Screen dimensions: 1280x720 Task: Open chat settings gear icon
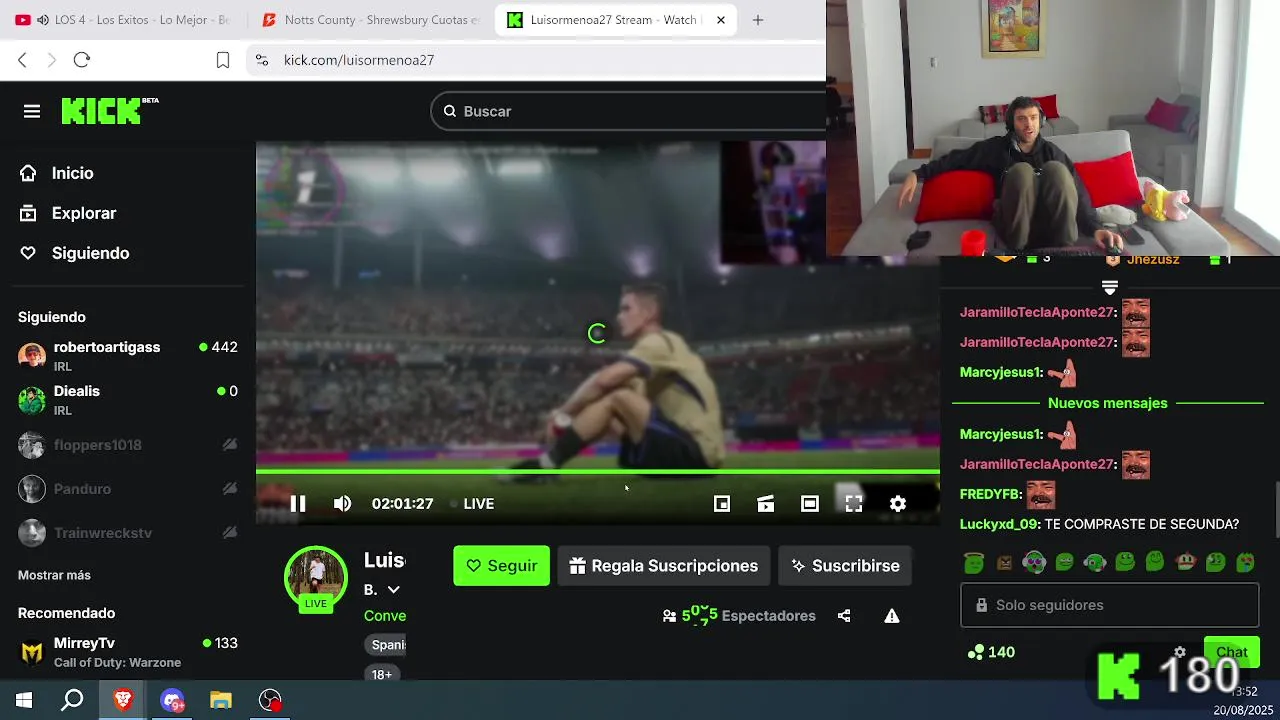point(1180,652)
